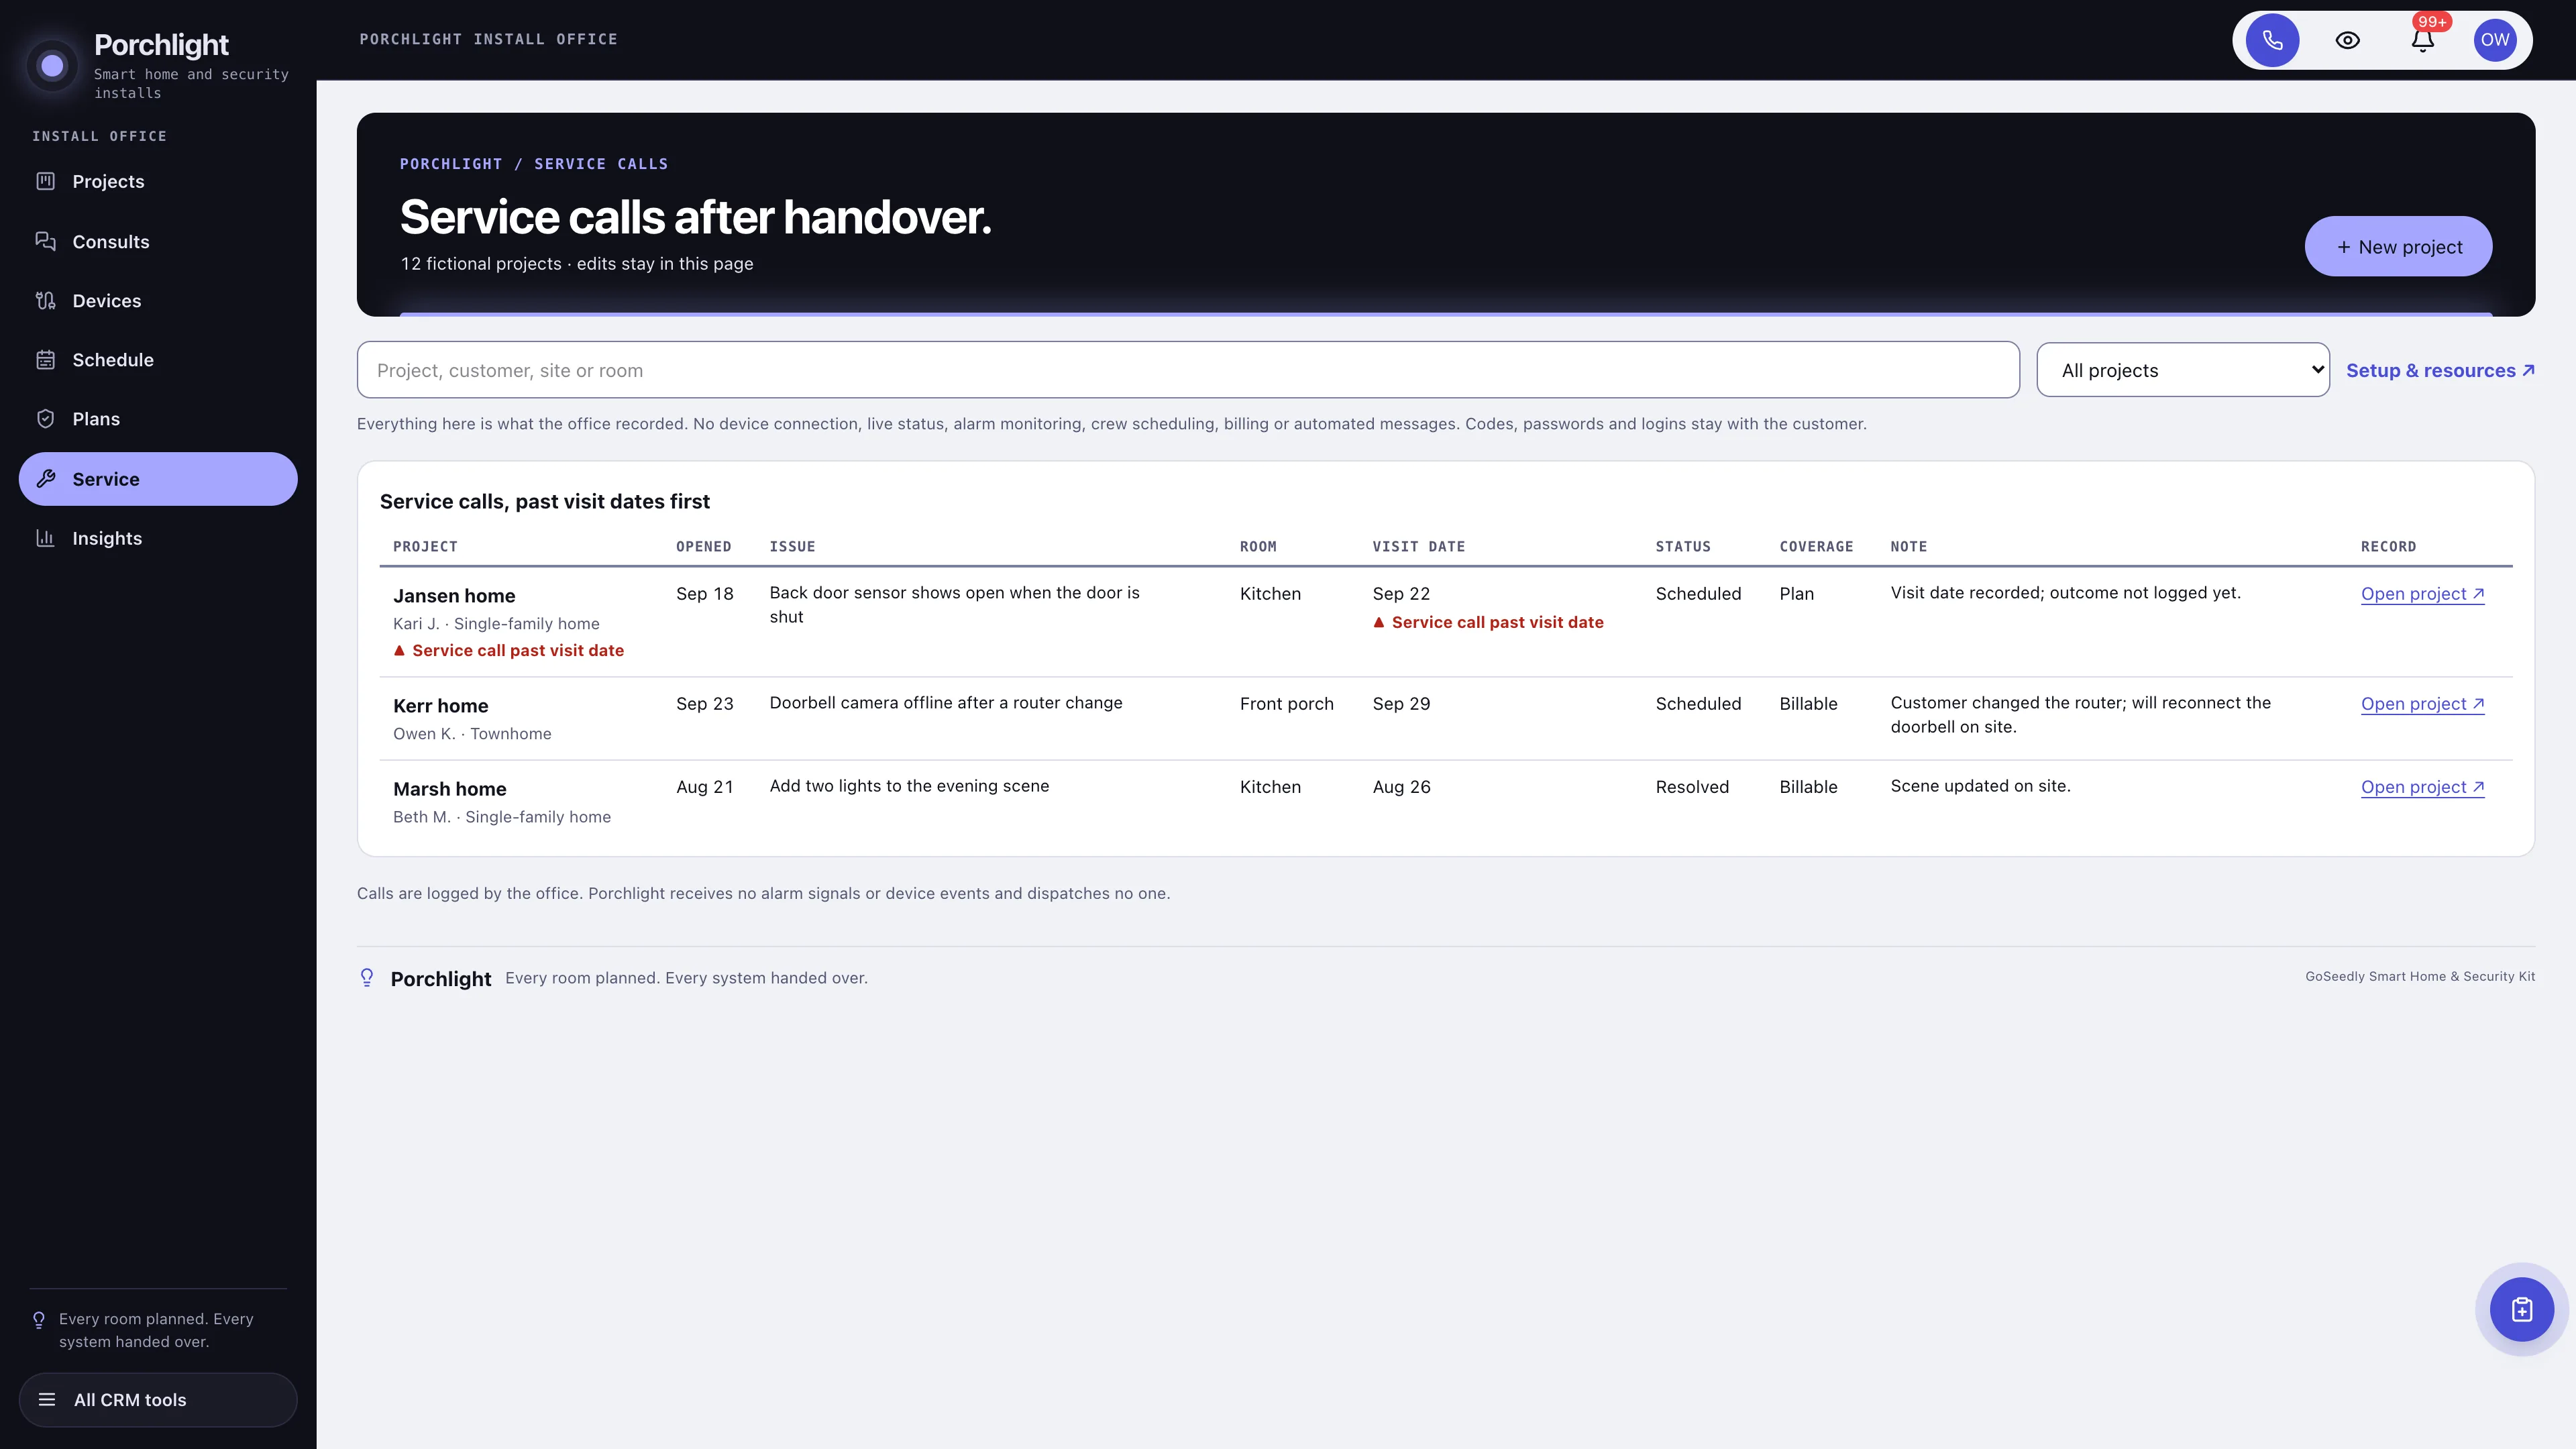Image resolution: width=2576 pixels, height=1449 pixels.
Task: Click the floating clipboard action button
Action: (x=2521, y=1309)
